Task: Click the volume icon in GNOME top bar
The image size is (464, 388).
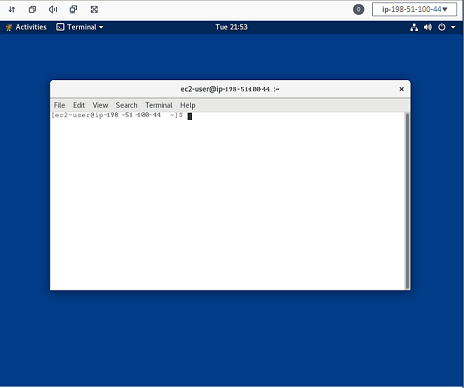Action: (428, 27)
